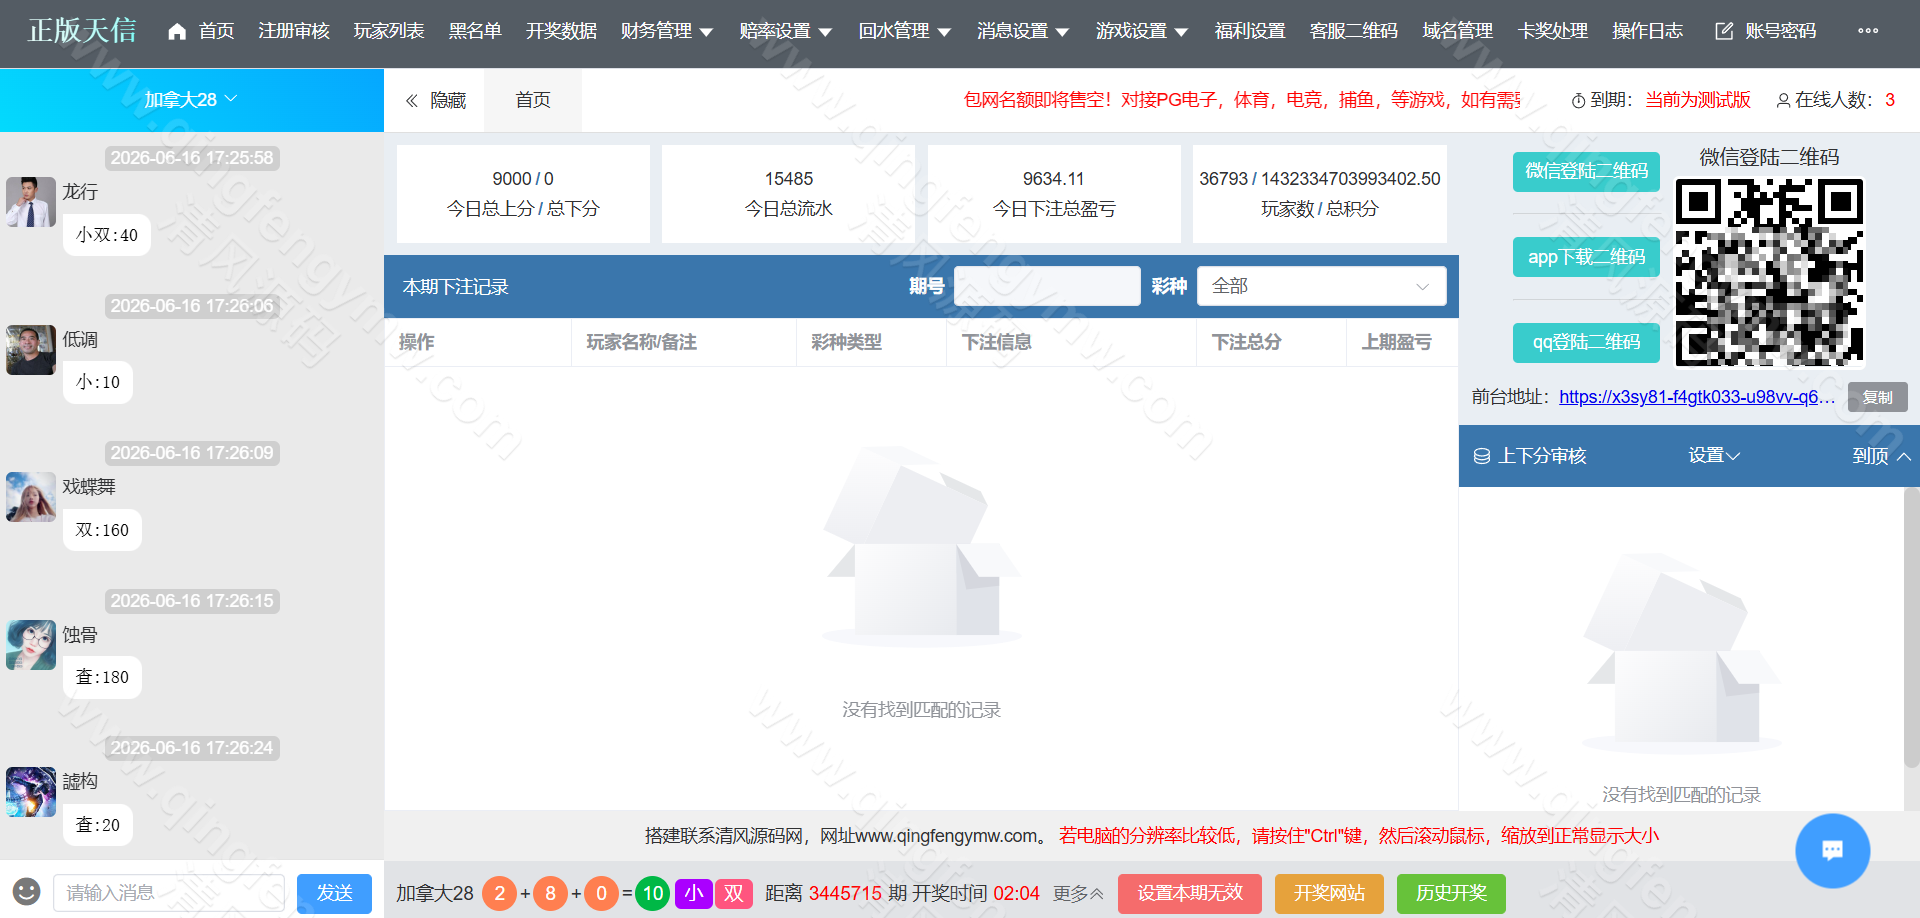Click the edit icon beside 账号密码
This screenshot has height=918, width=1920.
[x=1724, y=31]
